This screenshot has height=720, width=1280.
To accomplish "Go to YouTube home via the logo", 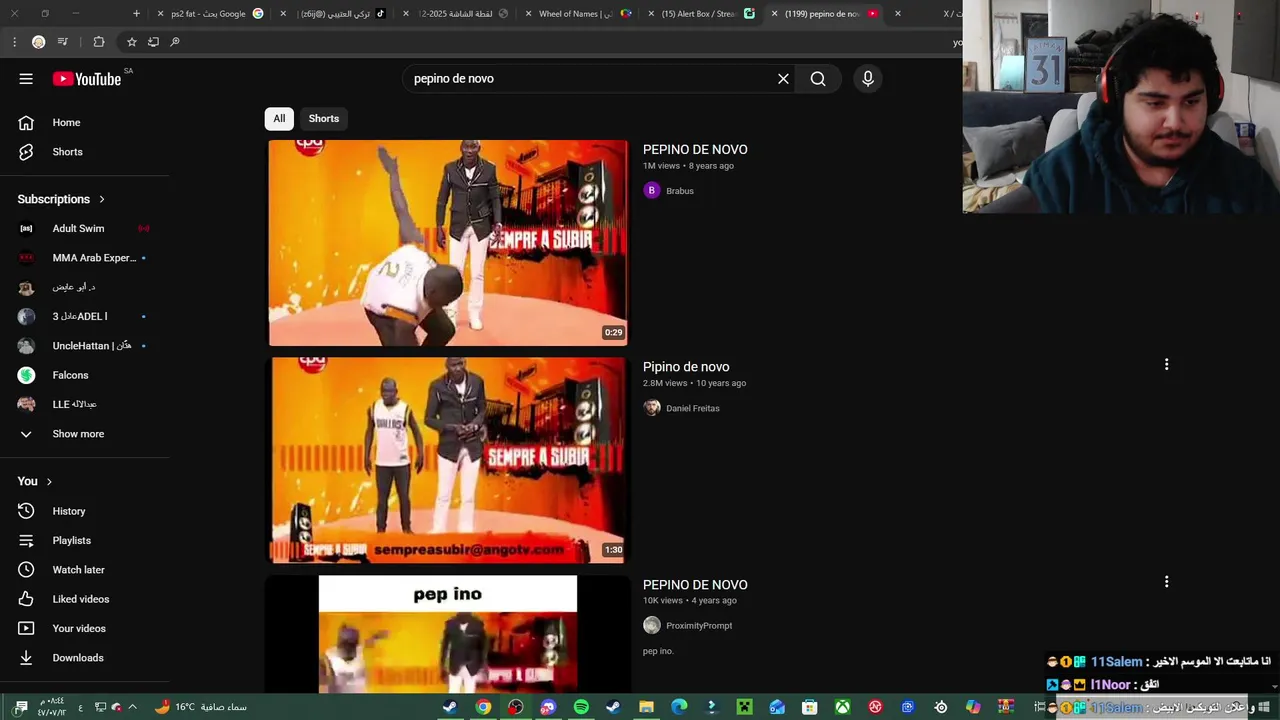I will (87, 79).
